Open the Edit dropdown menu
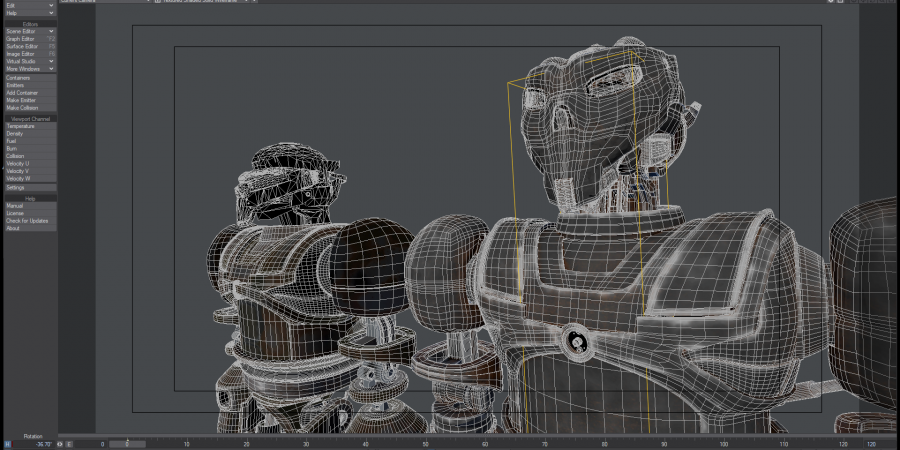Screen dimensions: 900x450 point(30,5)
